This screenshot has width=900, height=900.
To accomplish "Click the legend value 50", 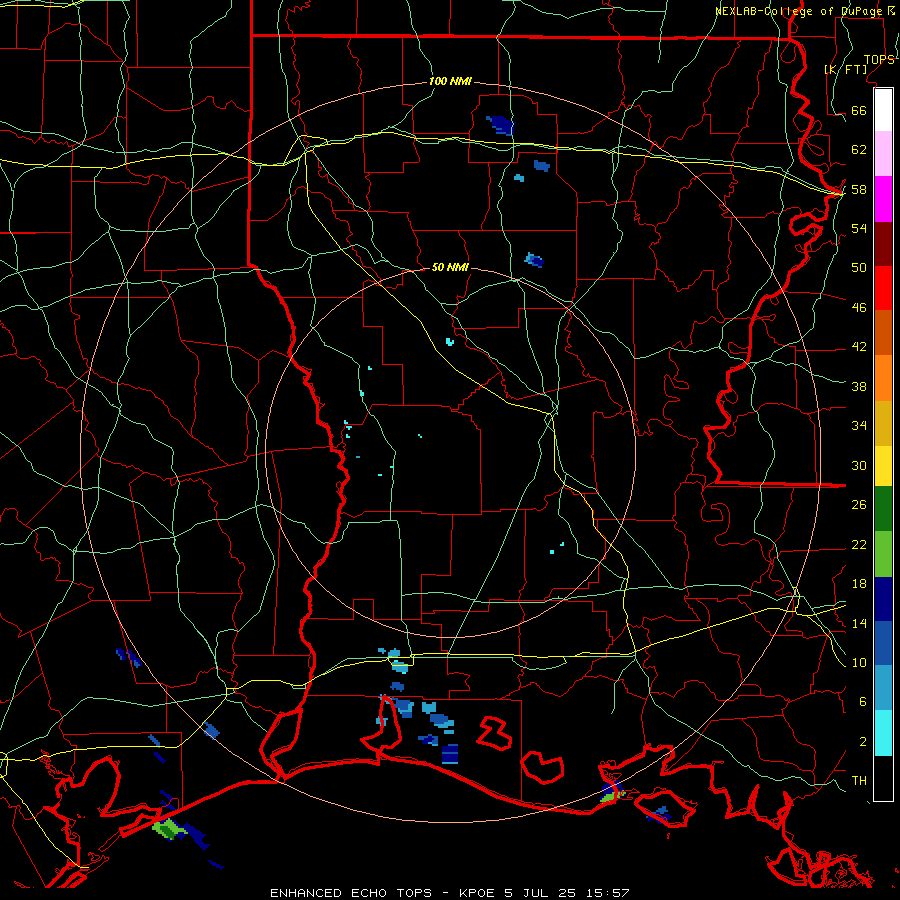I will [x=859, y=267].
